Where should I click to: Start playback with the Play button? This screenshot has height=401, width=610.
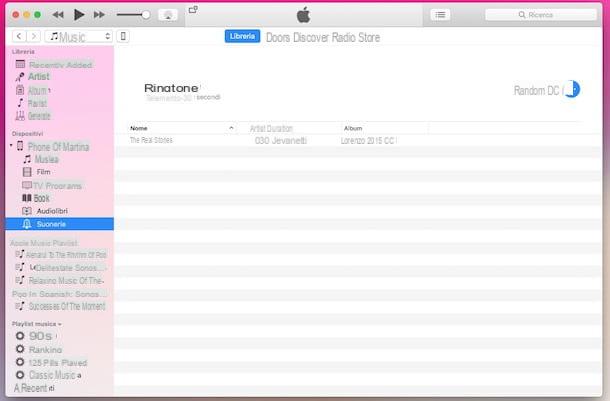coord(79,15)
